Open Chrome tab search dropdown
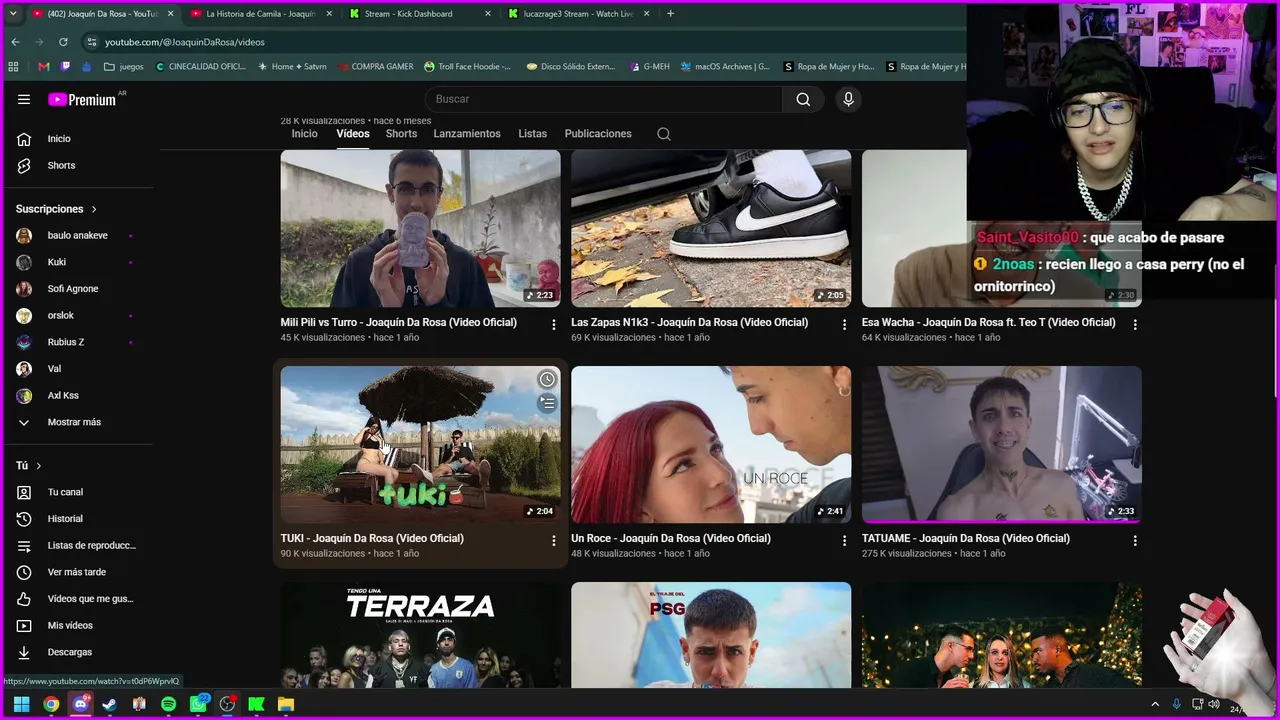1280x720 pixels. 13,14
